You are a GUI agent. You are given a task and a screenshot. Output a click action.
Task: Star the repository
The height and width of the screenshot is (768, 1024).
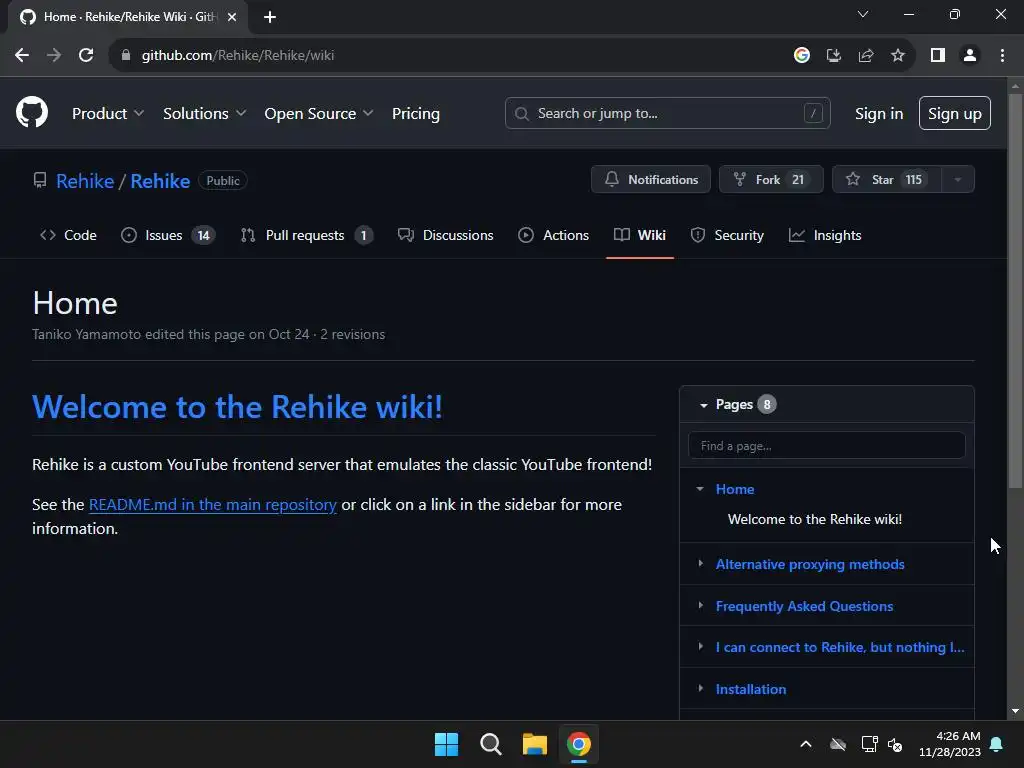pos(886,180)
